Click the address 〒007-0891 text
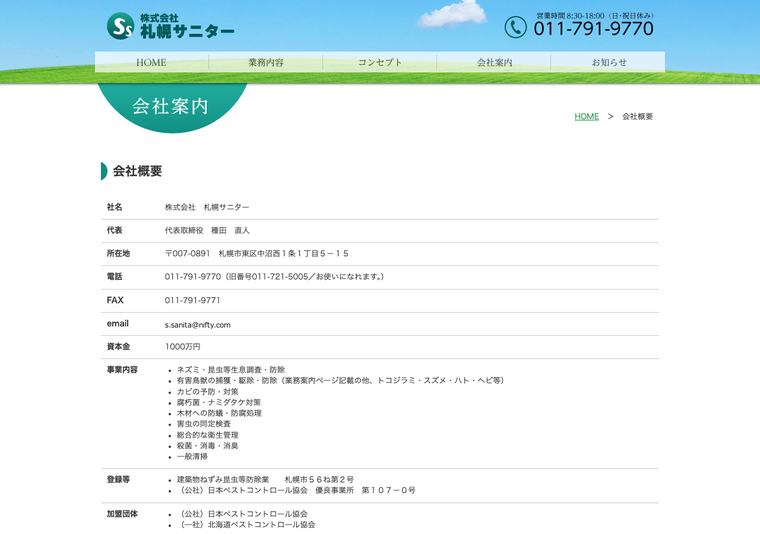 [256, 253]
